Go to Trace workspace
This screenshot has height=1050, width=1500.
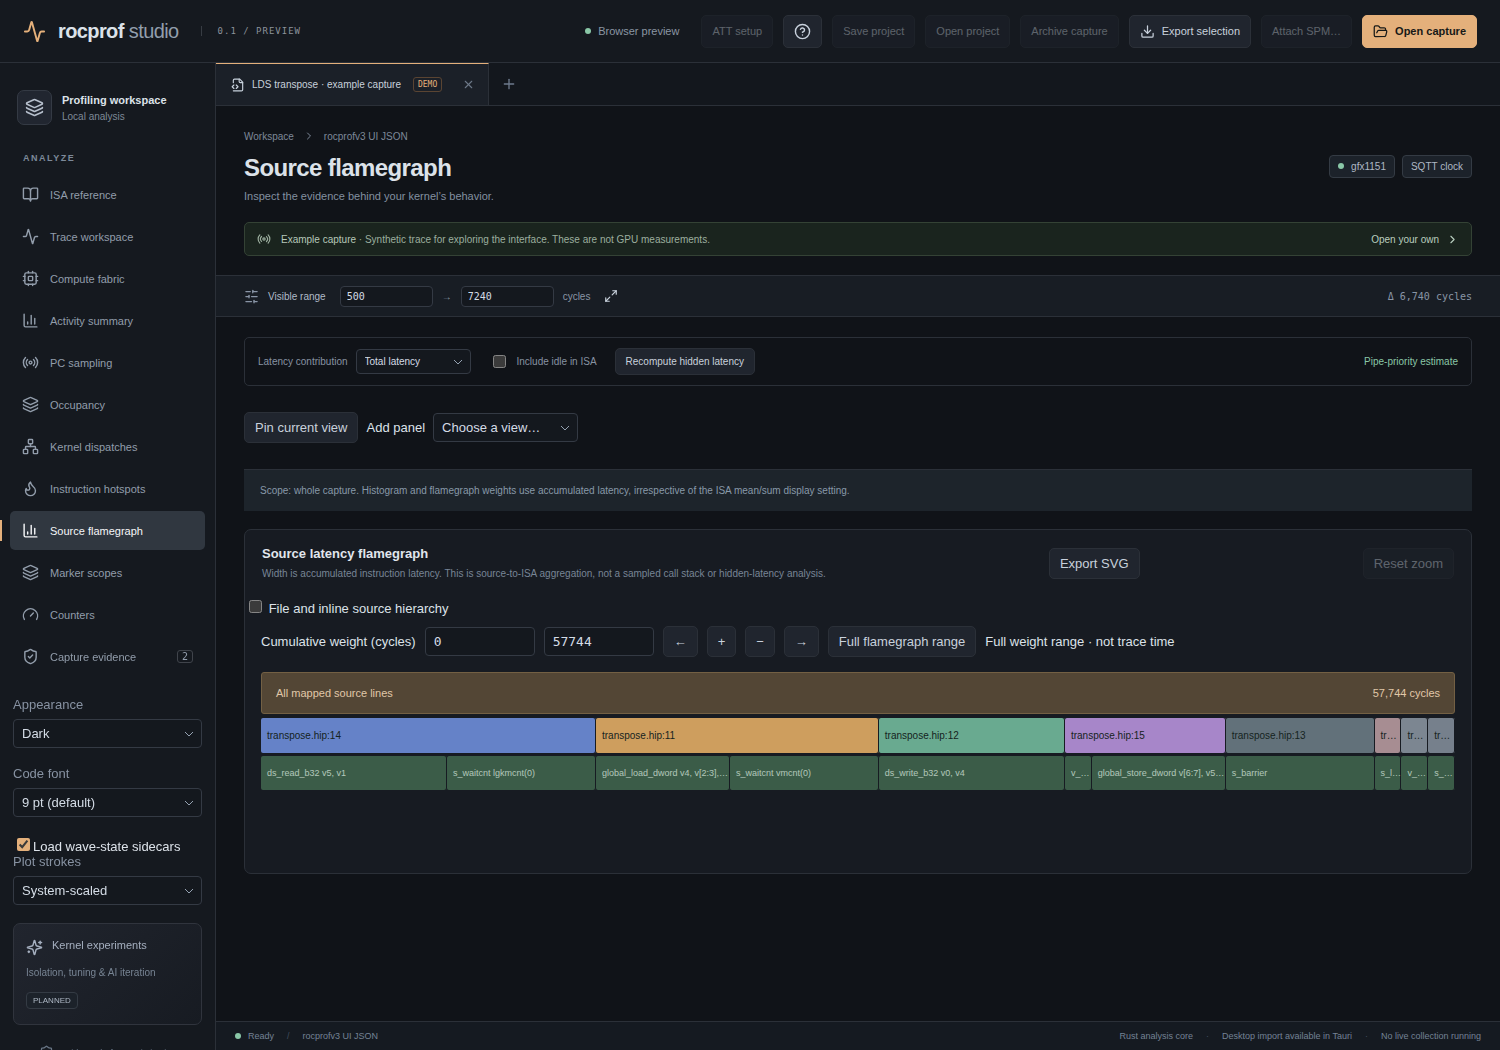pyautogui.click(x=107, y=237)
